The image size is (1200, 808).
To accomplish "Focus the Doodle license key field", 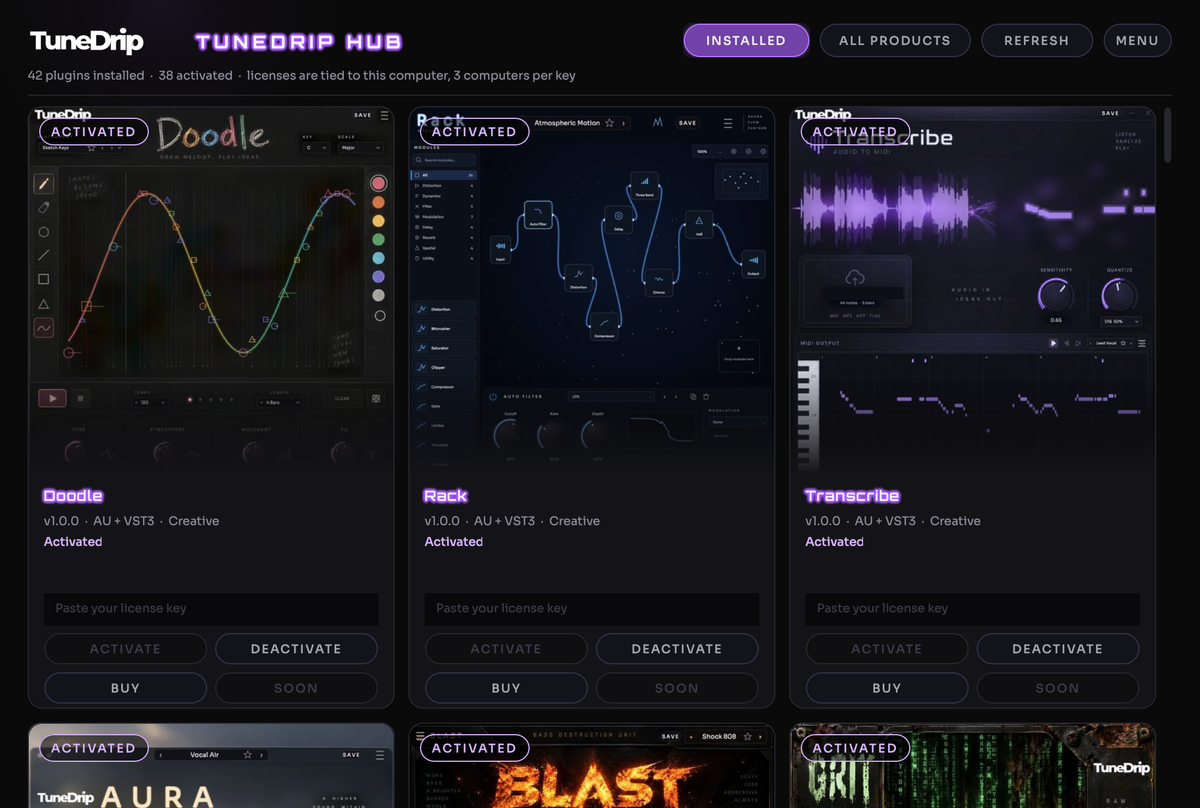I will (x=211, y=608).
